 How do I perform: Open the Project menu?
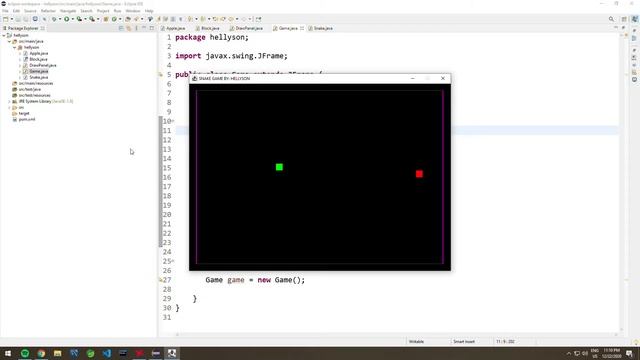click(103, 11)
